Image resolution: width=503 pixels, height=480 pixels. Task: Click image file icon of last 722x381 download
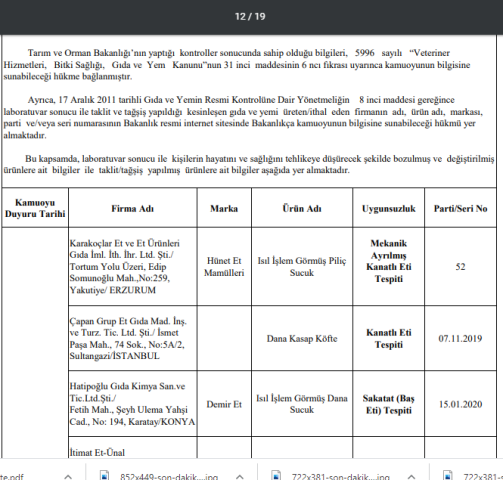point(448,476)
